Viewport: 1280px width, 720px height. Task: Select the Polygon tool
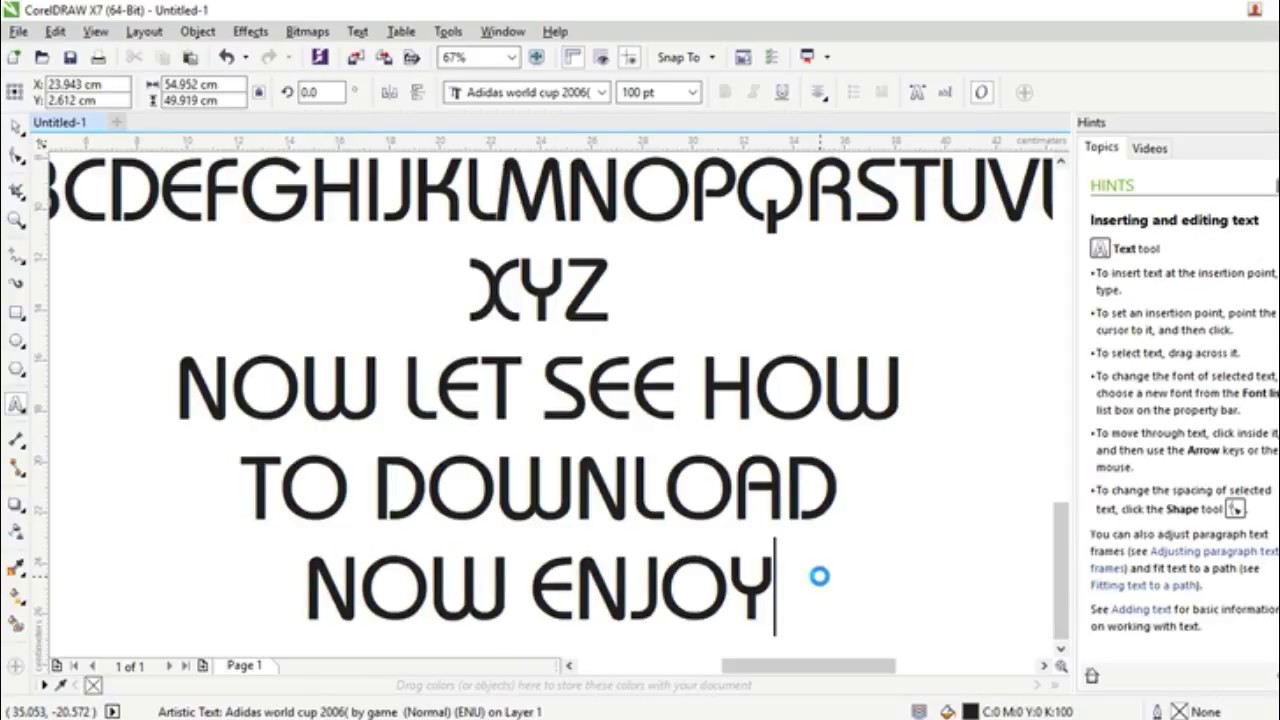click(x=16, y=370)
